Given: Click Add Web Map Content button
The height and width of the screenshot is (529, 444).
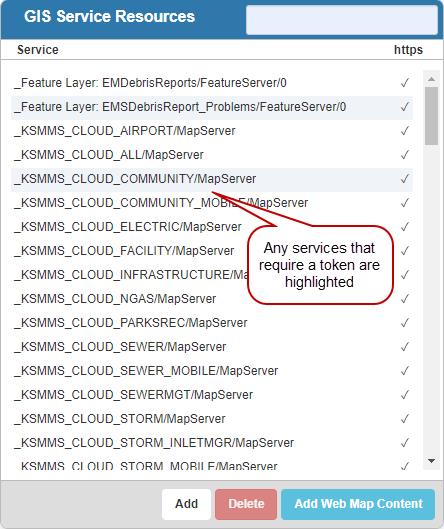Looking at the screenshot, I should (358, 504).
